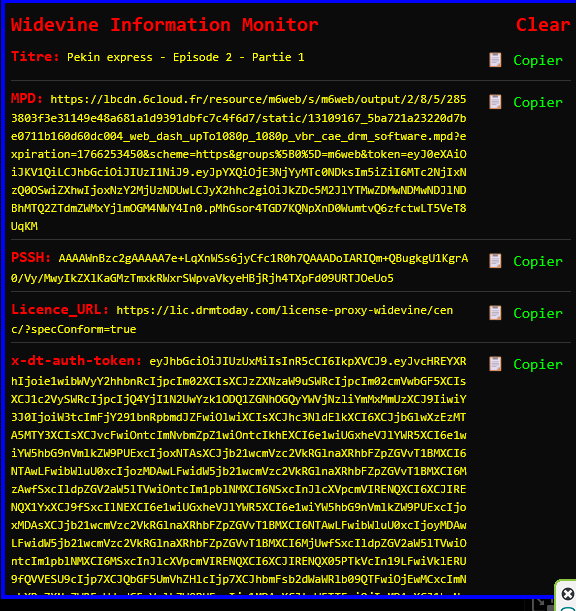Image resolution: width=586 pixels, height=611 pixels.
Task: Click the Clear button at top right
Action: 543,25
